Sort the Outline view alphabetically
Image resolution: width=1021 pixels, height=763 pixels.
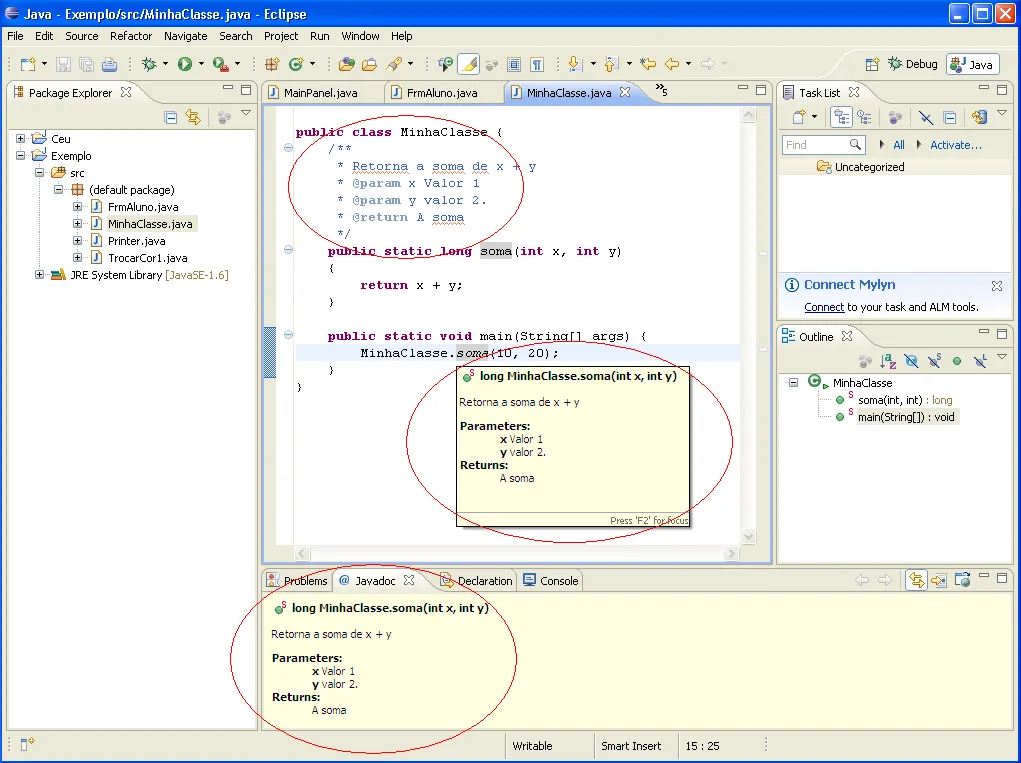(888, 361)
